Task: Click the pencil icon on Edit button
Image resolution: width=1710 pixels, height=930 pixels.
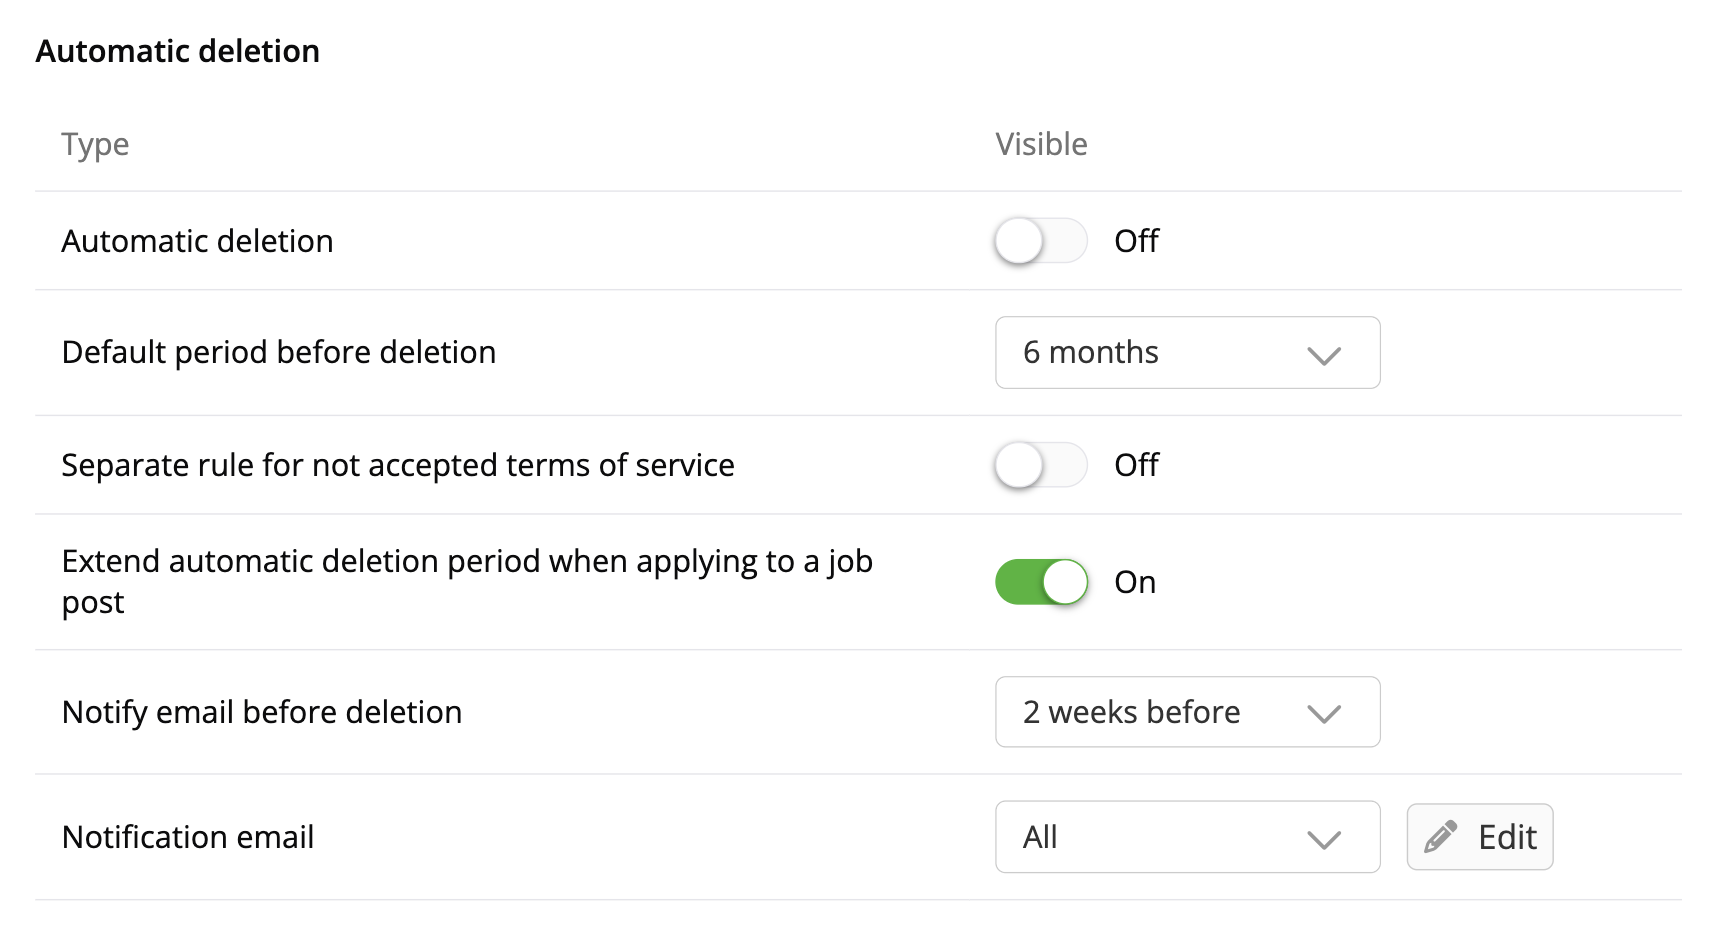Action: [1440, 837]
